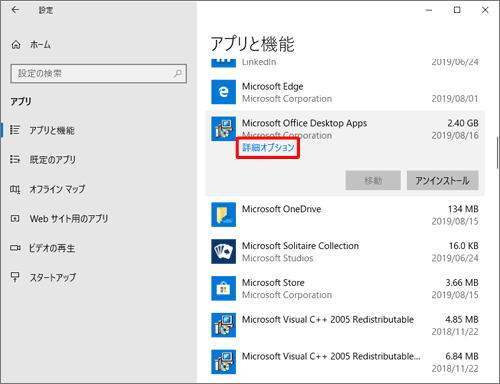500x384 pixels.
Task: Select Microsoft Solitaire Collection entry
Action: 345,251
